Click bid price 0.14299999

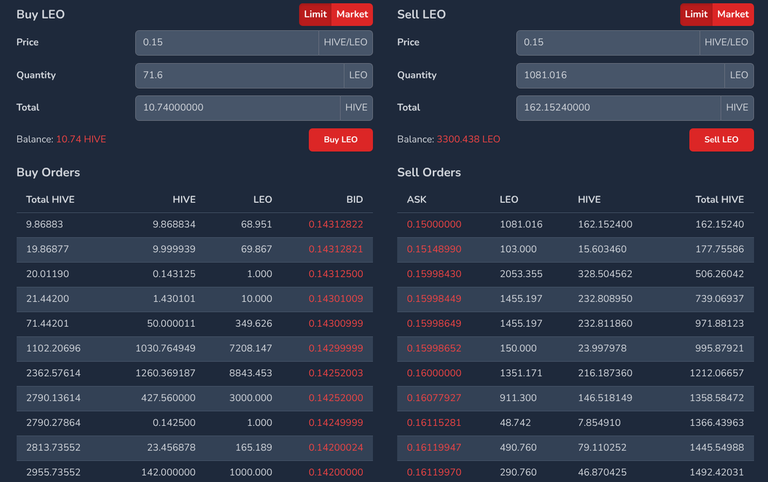336,348
